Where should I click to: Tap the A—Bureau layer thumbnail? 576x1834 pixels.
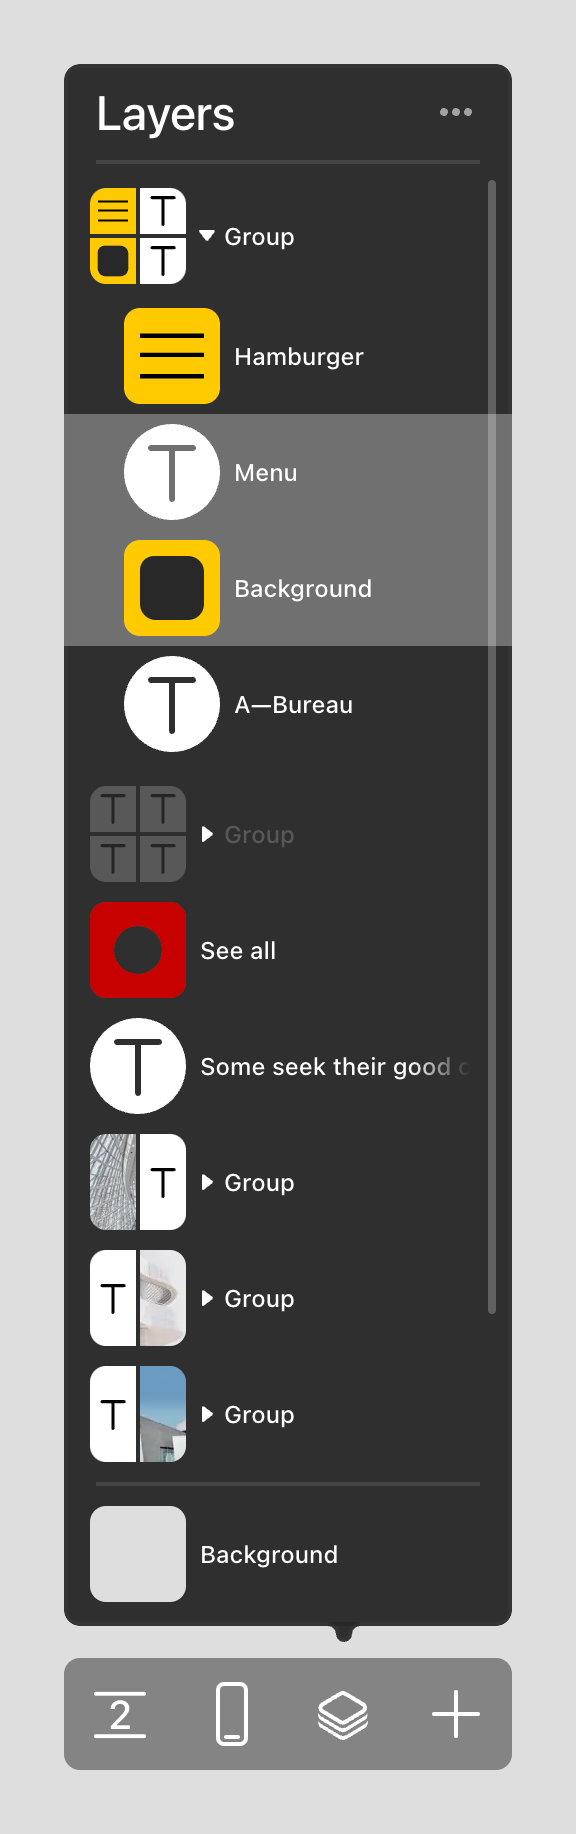click(x=172, y=703)
